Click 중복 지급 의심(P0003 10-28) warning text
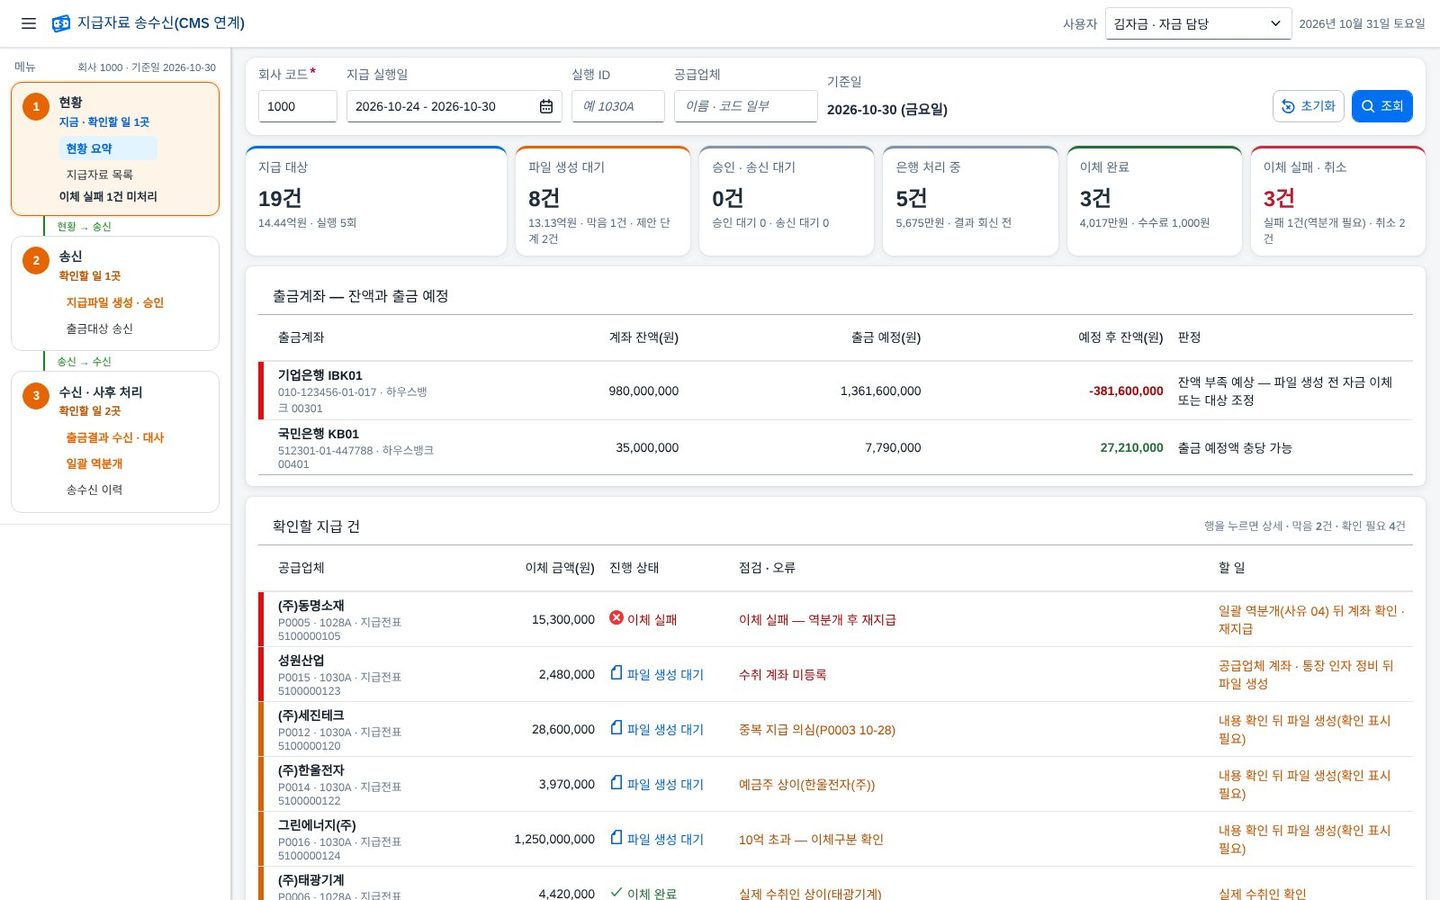 pyautogui.click(x=817, y=730)
